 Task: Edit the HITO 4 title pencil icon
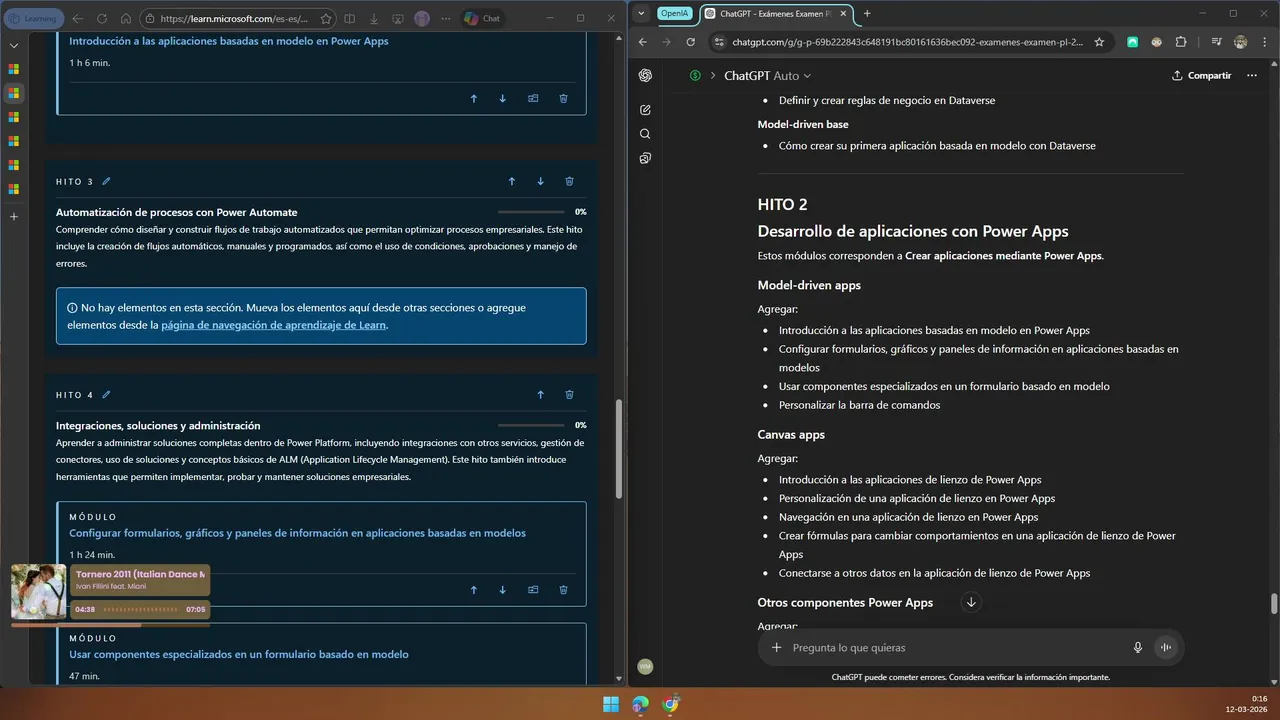pos(106,394)
